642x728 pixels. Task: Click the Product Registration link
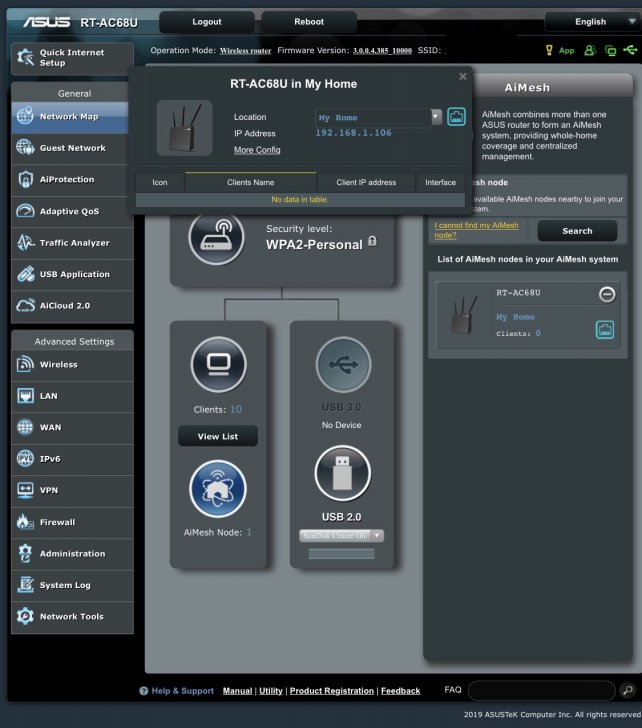pyautogui.click(x=332, y=691)
